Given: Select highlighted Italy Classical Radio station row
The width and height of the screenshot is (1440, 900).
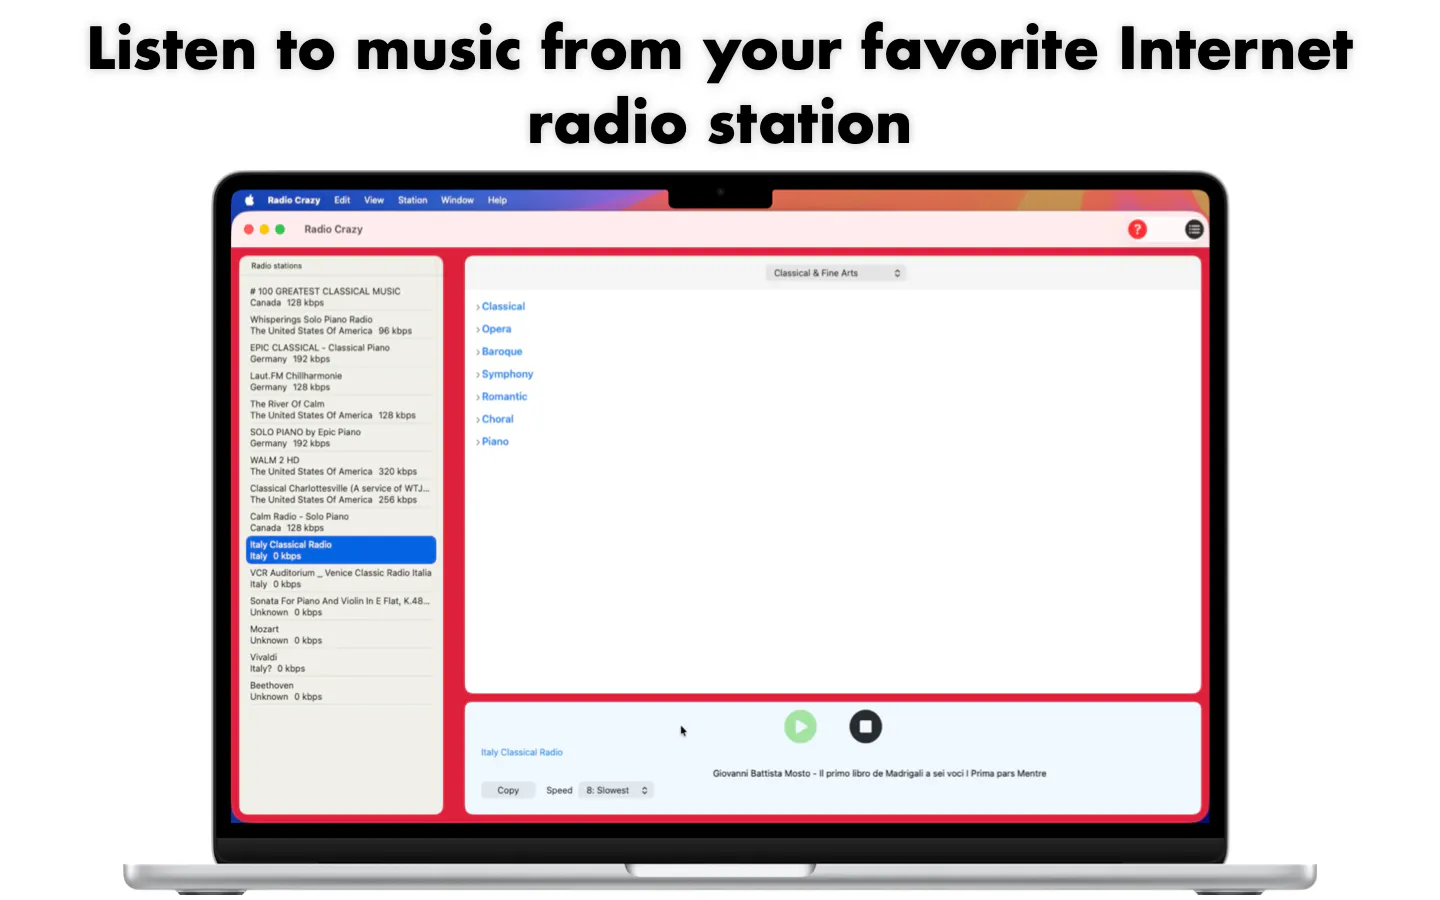Looking at the screenshot, I should 341,550.
